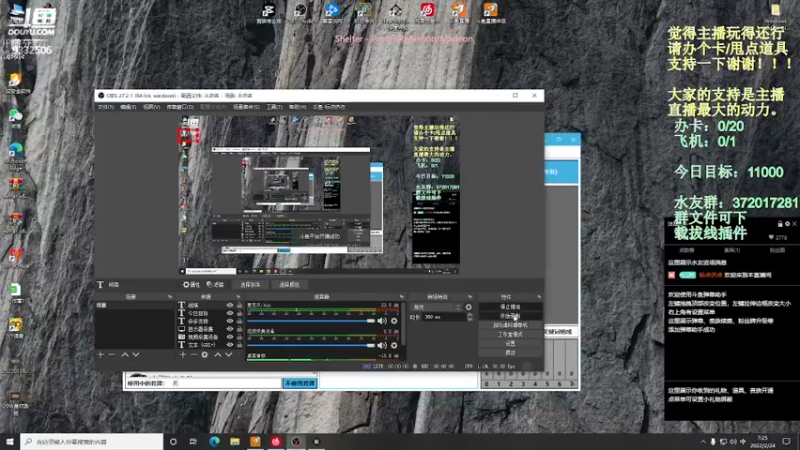Click 启动虚拟摄像机 (virtual camera) button

click(x=510, y=325)
